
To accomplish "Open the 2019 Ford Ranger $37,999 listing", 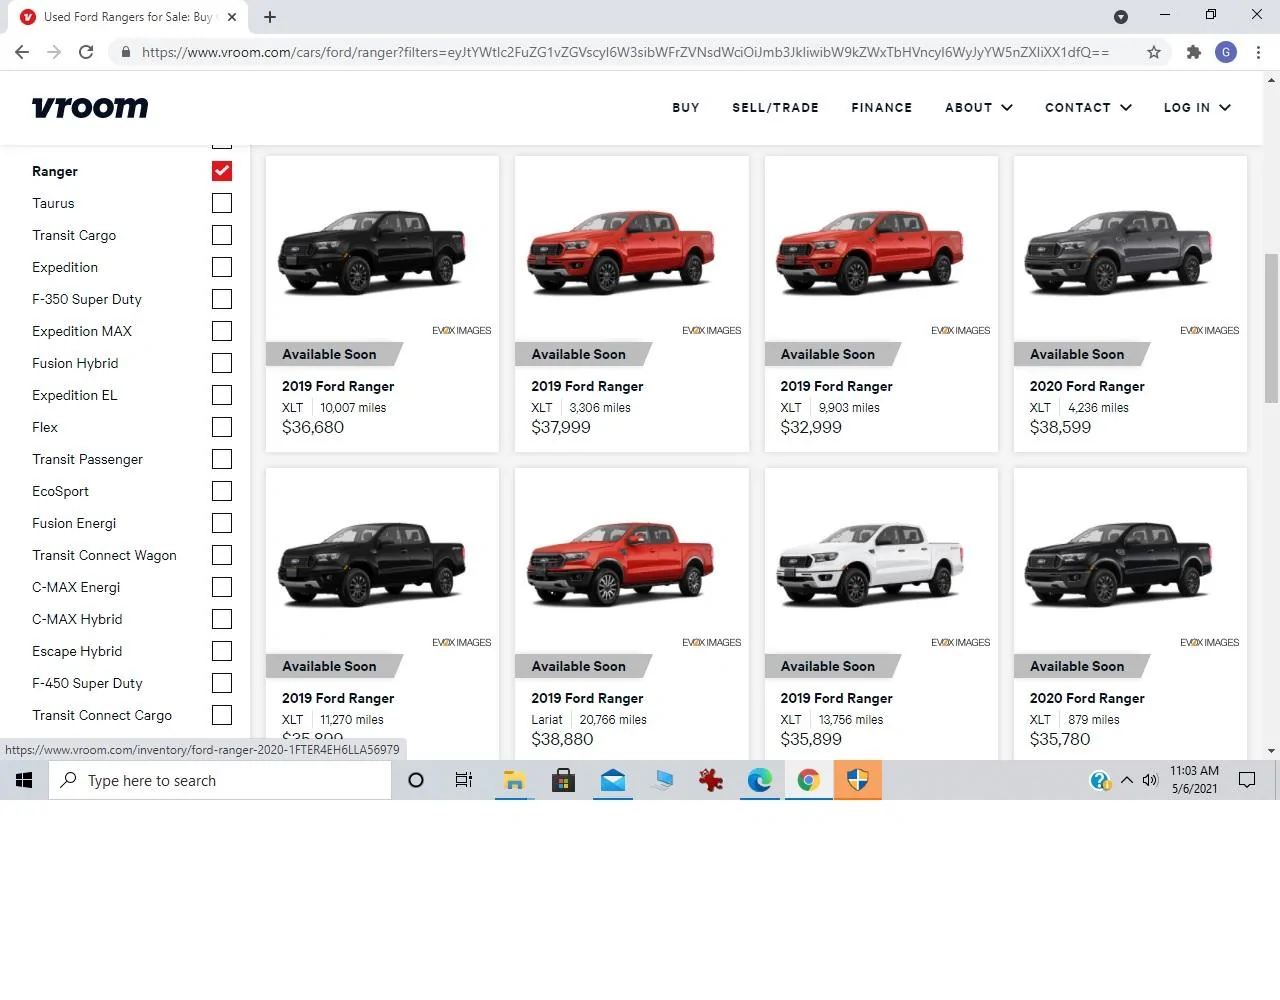I will pyautogui.click(x=632, y=304).
